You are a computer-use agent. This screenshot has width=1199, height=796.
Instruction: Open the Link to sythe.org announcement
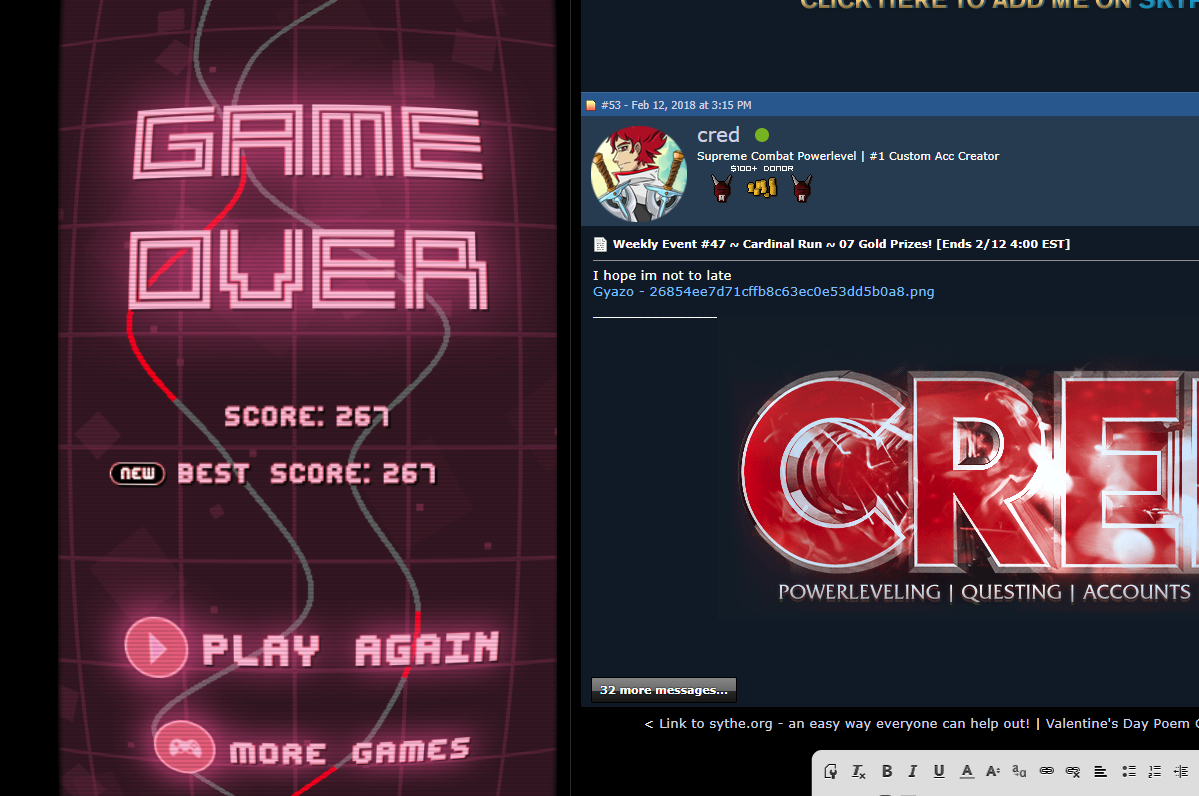(x=844, y=723)
